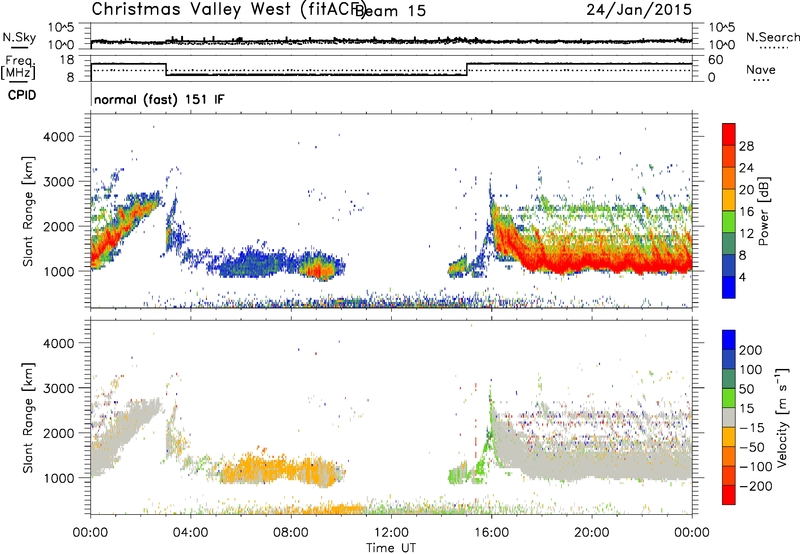Click the "50" value on velocity colorbar
The width and height of the screenshot is (800, 554).
[x=747, y=389]
